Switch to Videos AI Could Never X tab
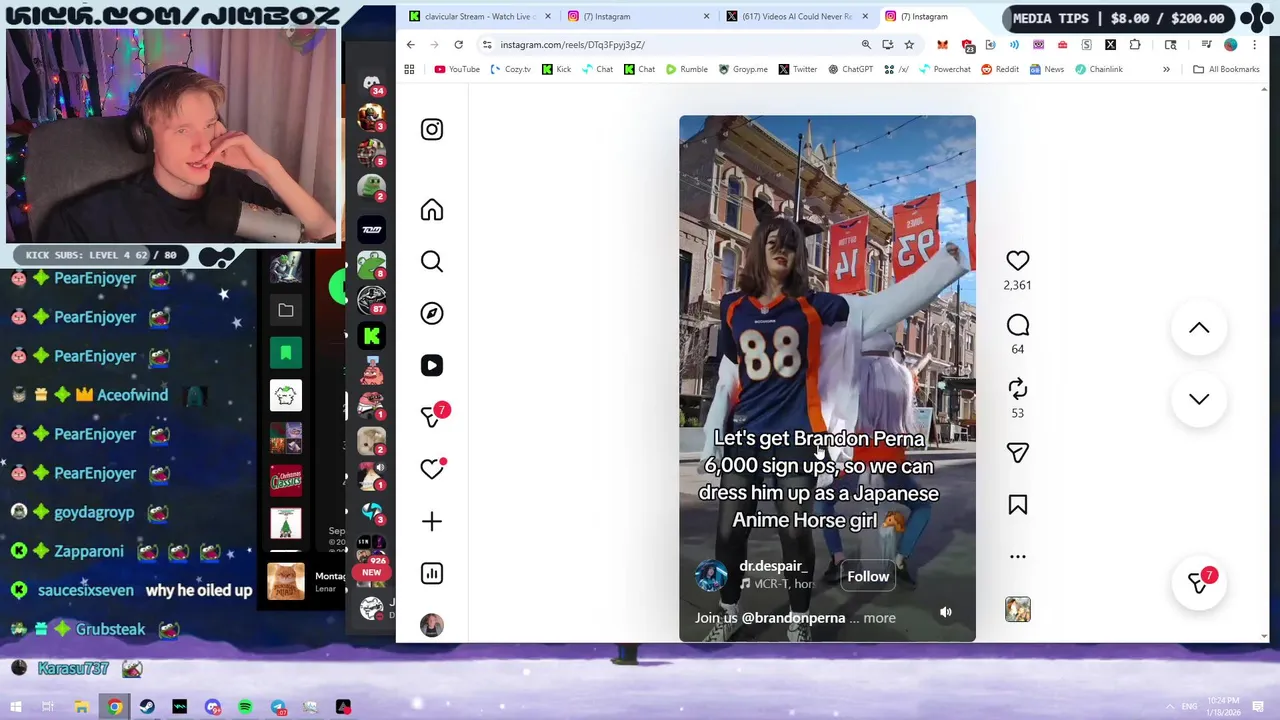 click(x=796, y=16)
